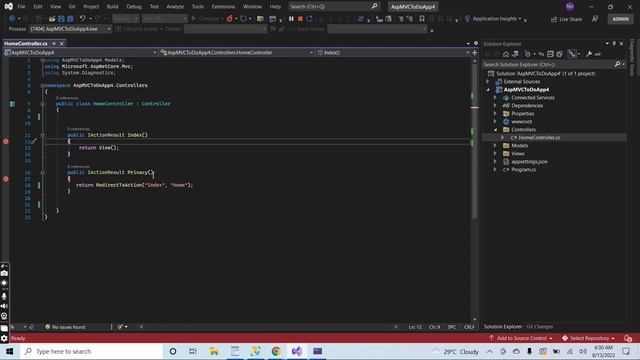Screen dimensions: 640x360
Task: Stop debugging with the red square icon
Action: coord(300,19)
